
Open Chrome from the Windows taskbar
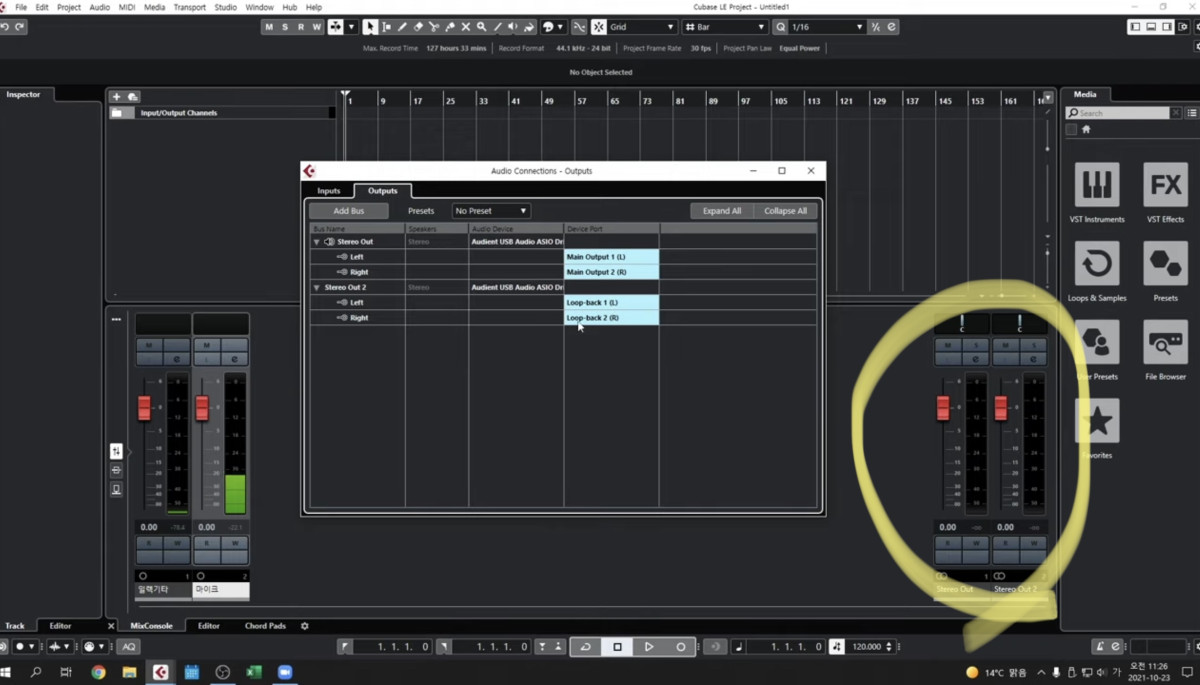(98, 673)
